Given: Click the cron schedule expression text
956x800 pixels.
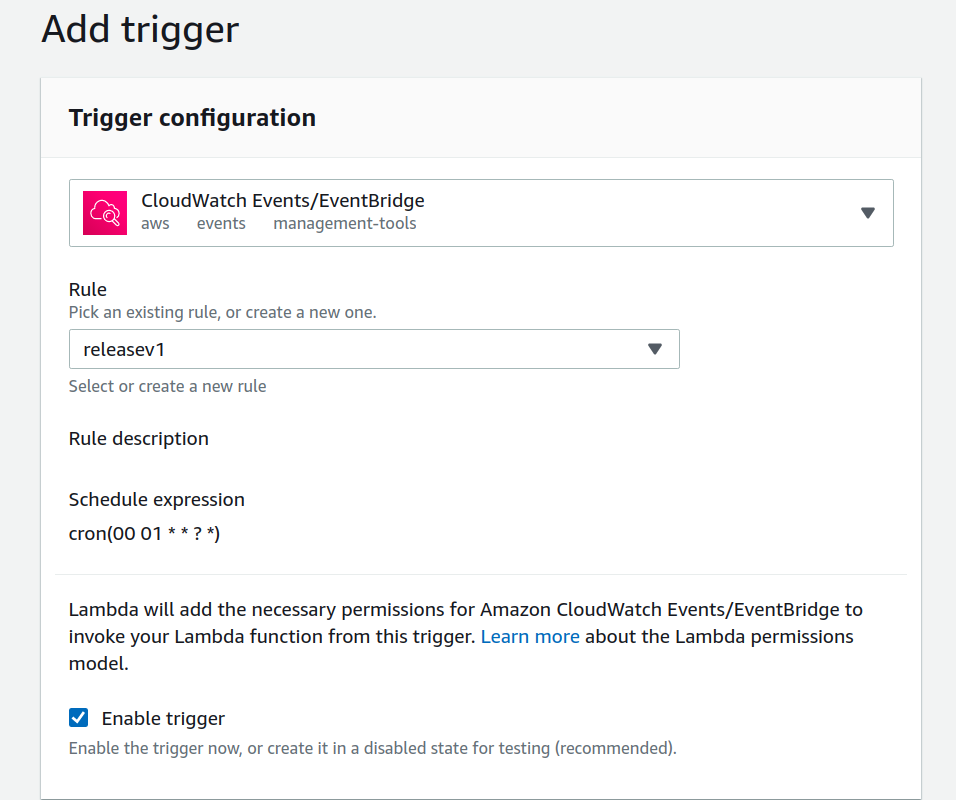Looking at the screenshot, I should point(143,533).
